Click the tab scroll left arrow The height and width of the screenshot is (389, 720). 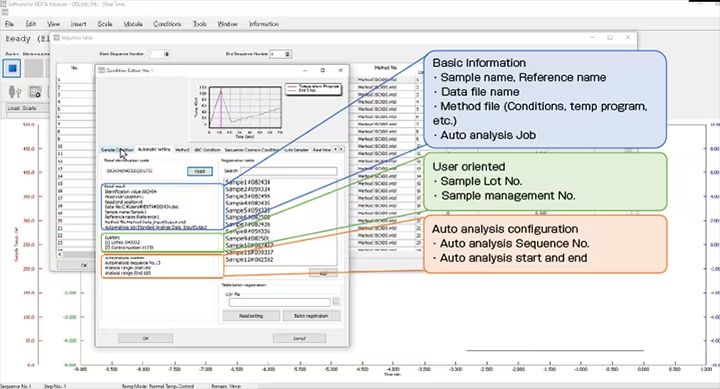(x=335, y=149)
